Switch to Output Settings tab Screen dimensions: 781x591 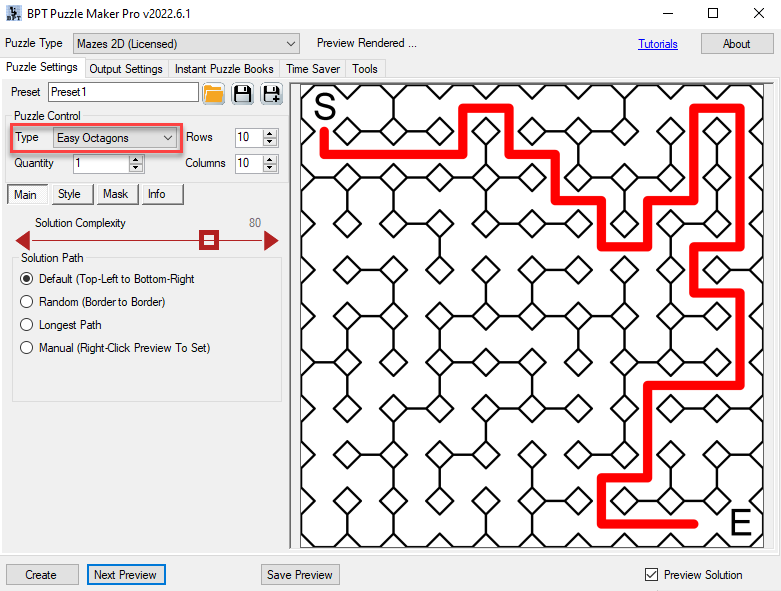(126, 69)
